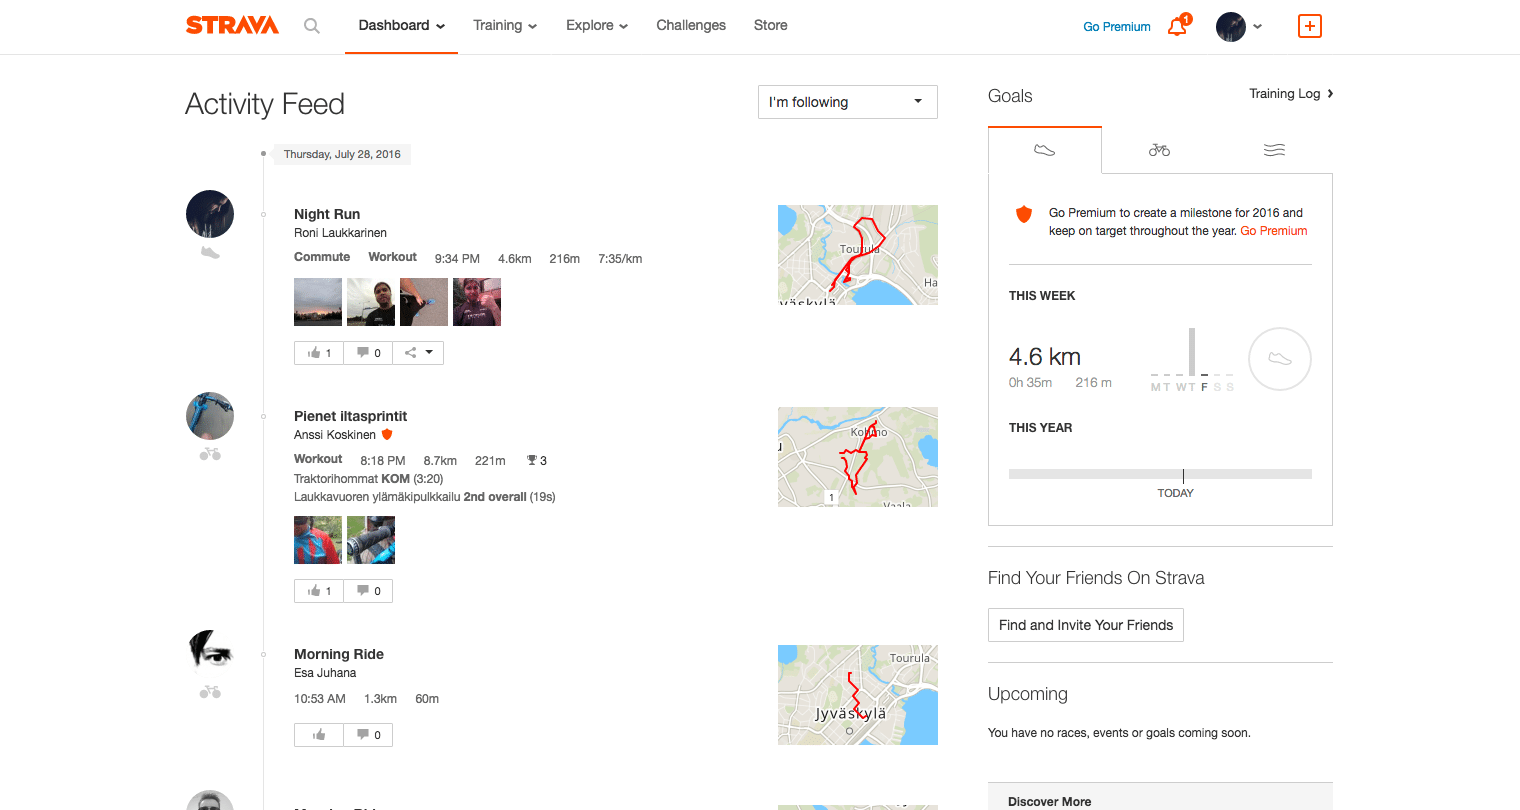Click Roni Laukkarinen's avatar
This screenshot has width=1520, height=810.
pyautogui.click(x=210, y=214)
